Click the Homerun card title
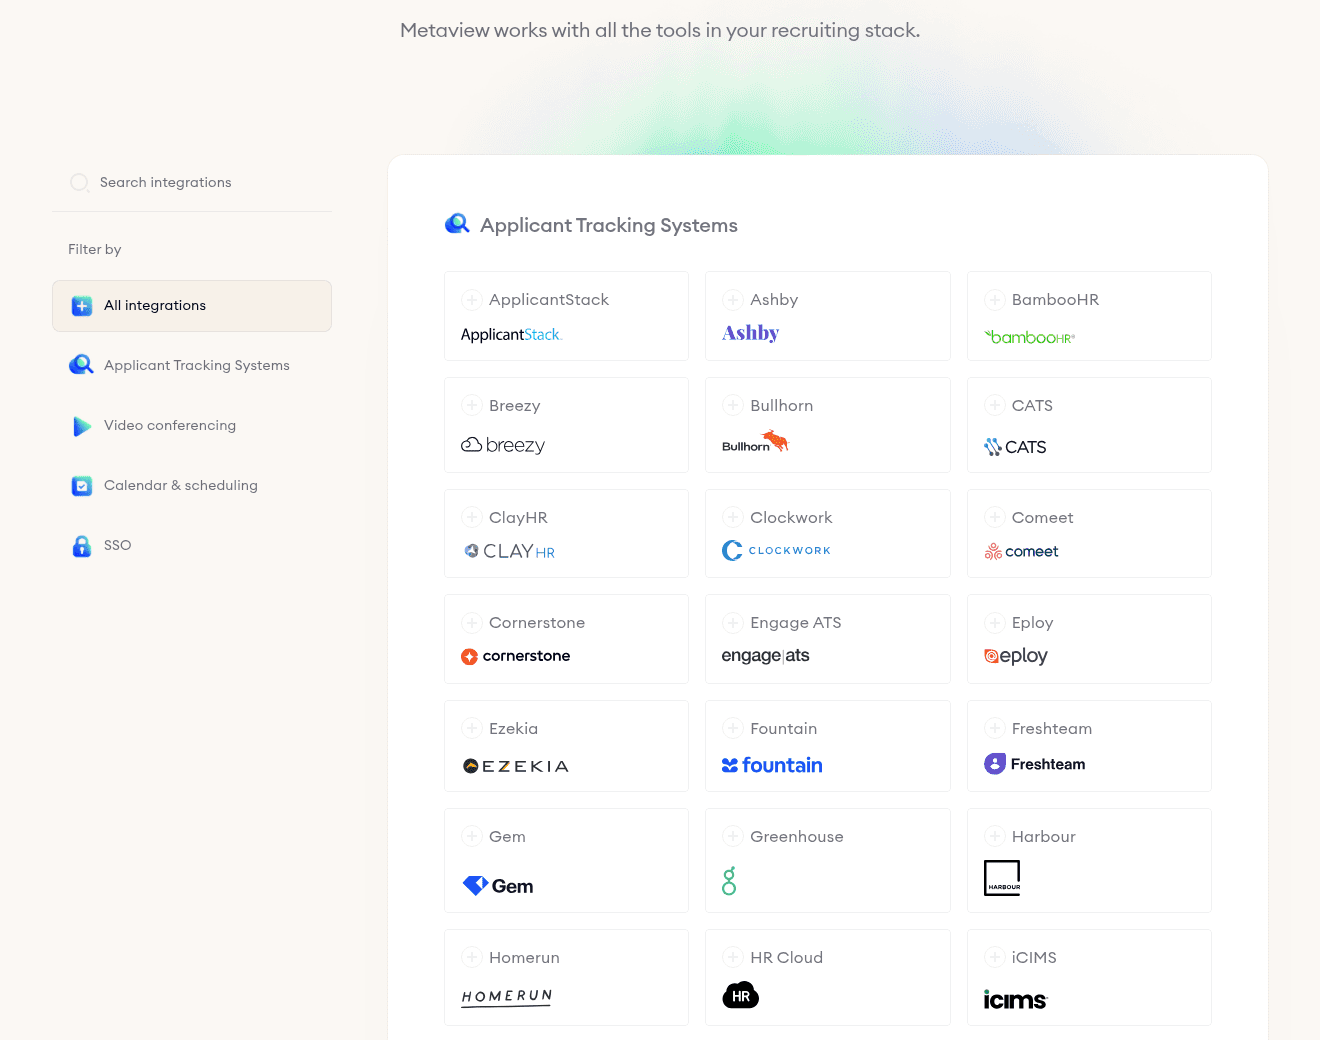1320x1040 pixels. pyautogui.click(x=524, y=958)
